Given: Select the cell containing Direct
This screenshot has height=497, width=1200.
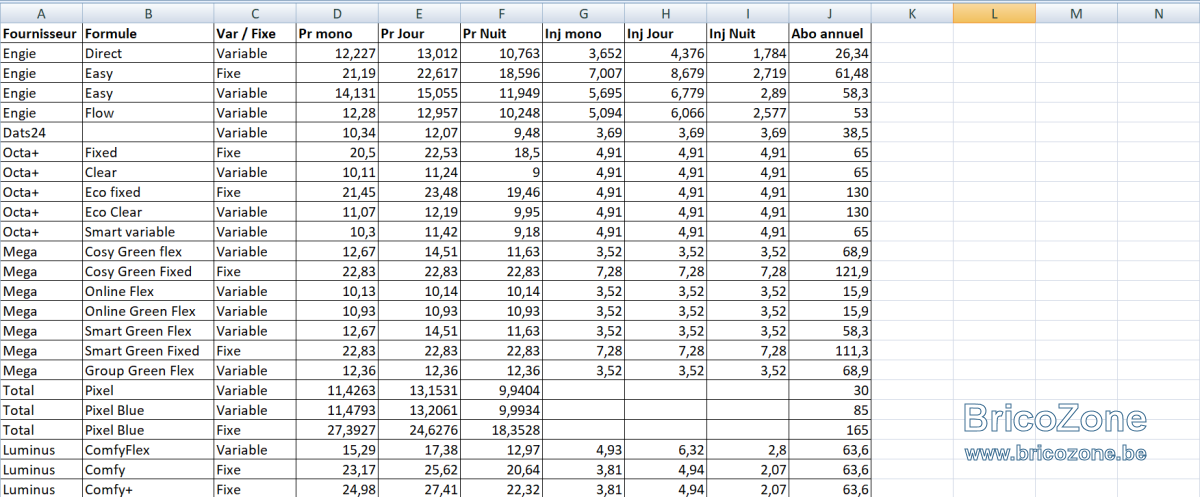Looking at the screenshot, I should 148,53.
